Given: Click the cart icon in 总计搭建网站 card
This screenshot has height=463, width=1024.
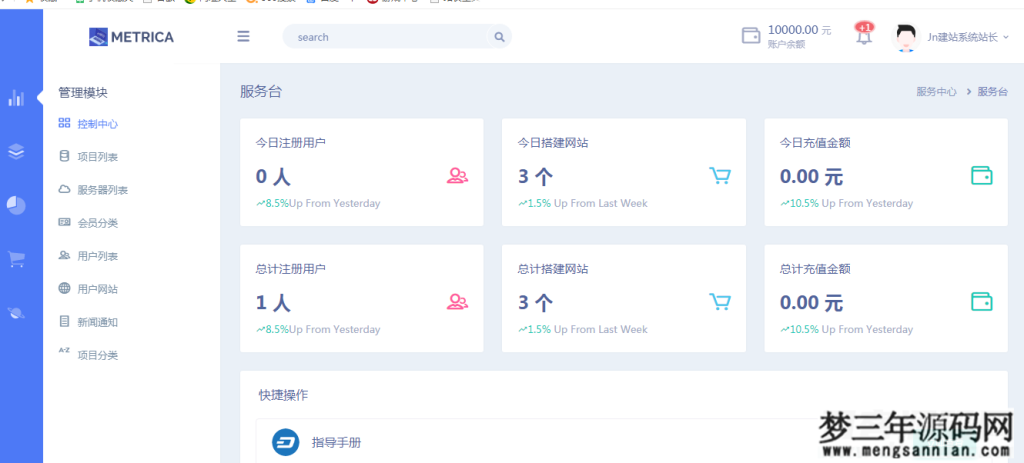Looking at the screenshot, I should tap(720, 302).
